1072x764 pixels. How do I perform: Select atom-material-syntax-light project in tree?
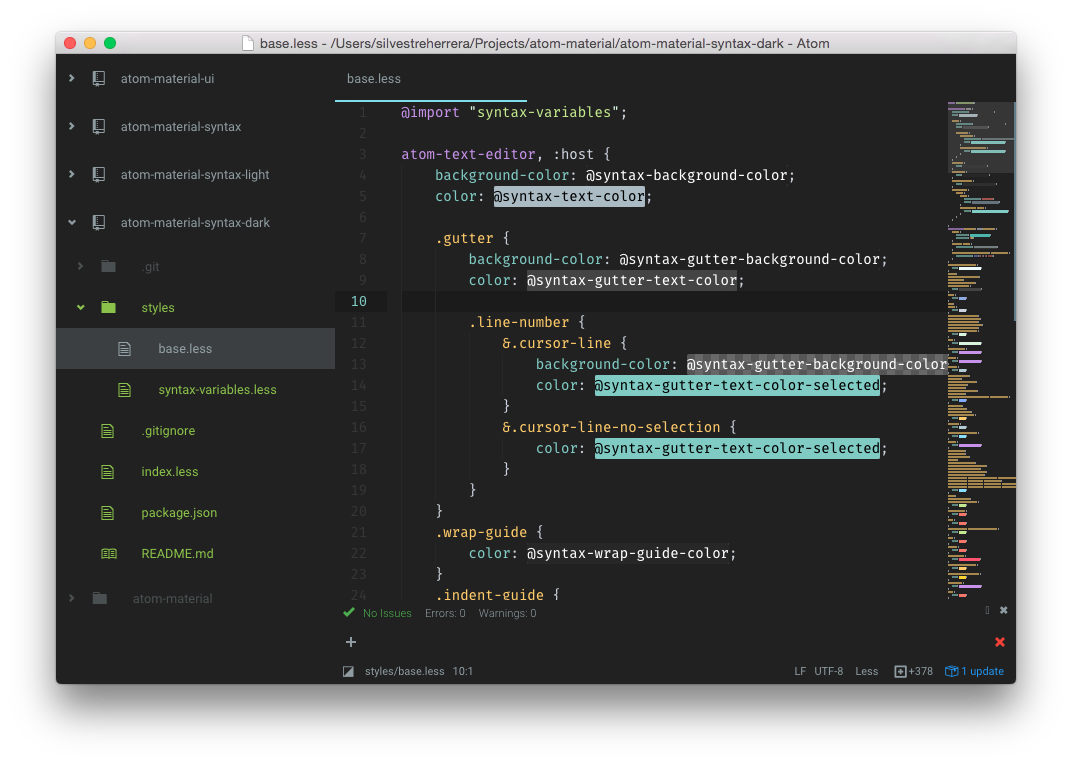pos(195,174)
